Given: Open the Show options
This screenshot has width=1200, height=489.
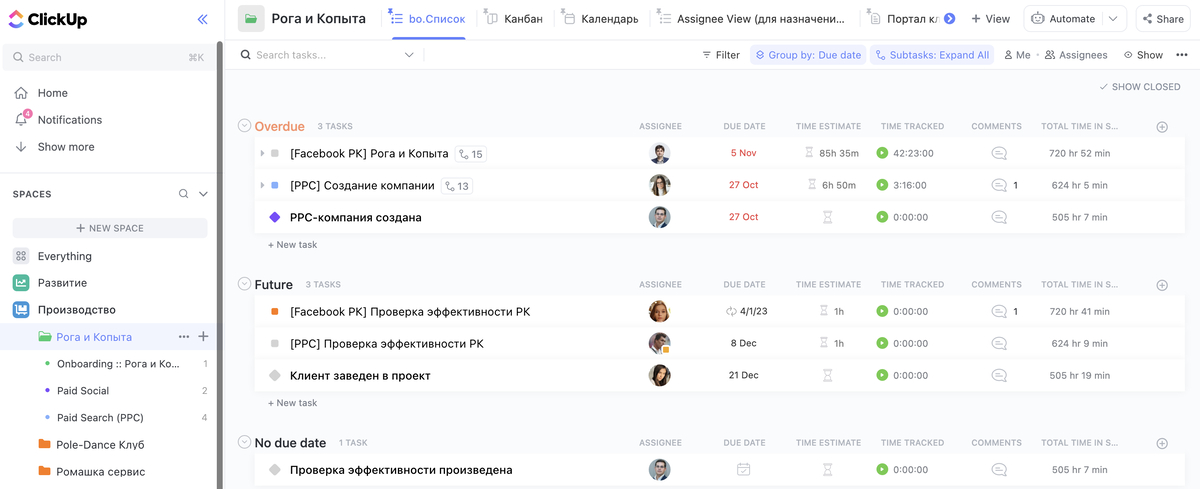Looking at the screenshot, I should click(x=1143, y=55).
